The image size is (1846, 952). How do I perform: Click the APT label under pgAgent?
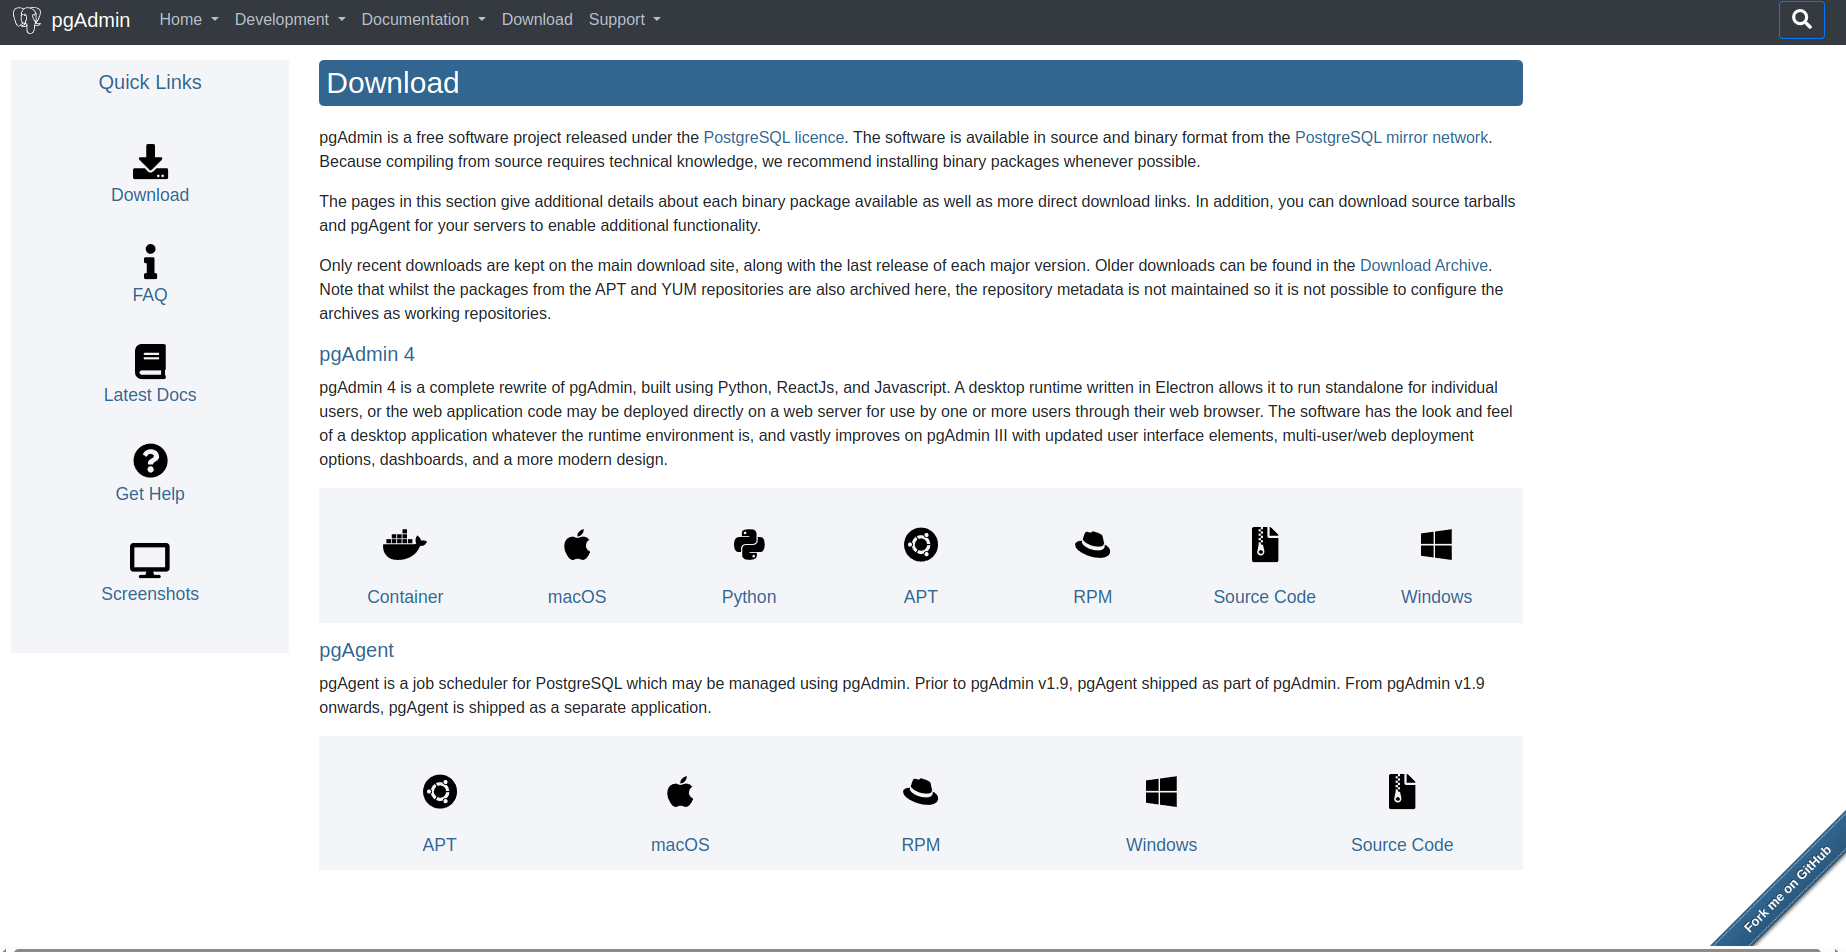(x=440, y=845)
